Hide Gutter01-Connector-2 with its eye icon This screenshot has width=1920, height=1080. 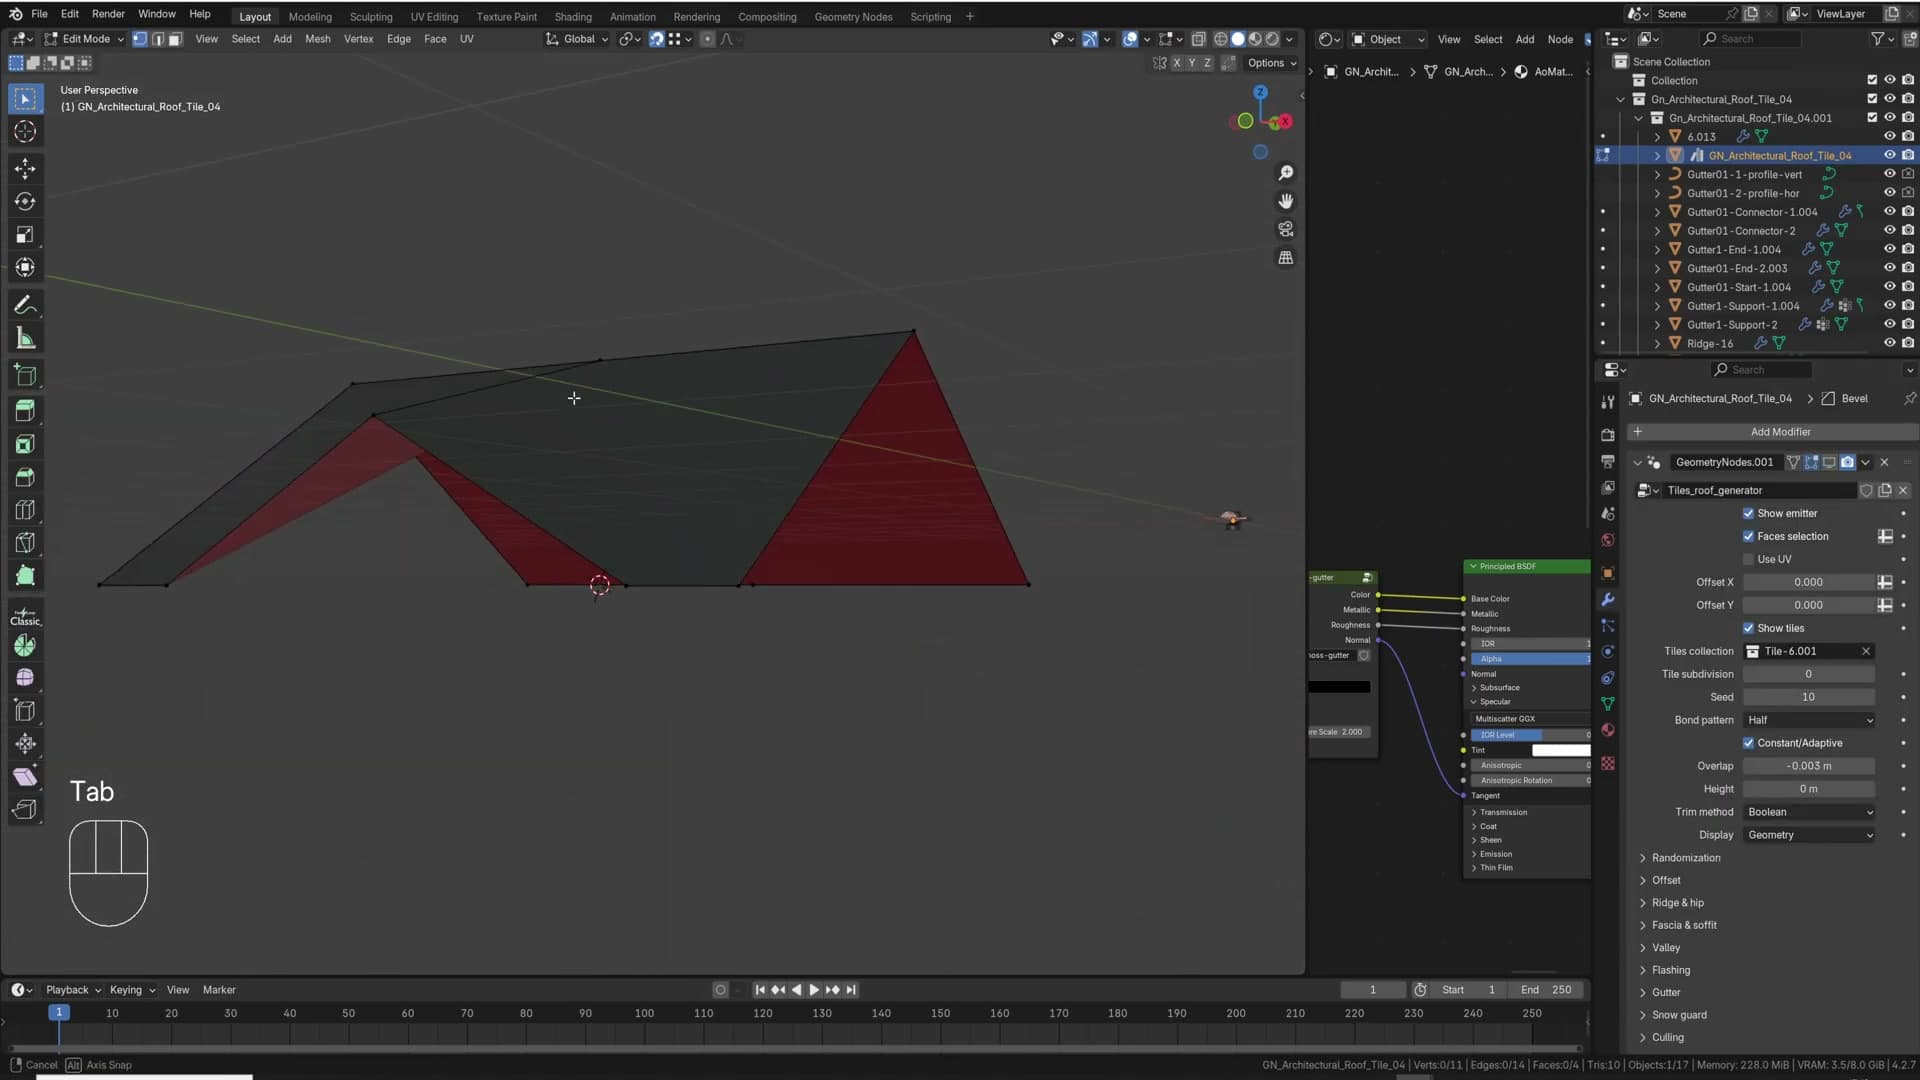pos(1889,230)
